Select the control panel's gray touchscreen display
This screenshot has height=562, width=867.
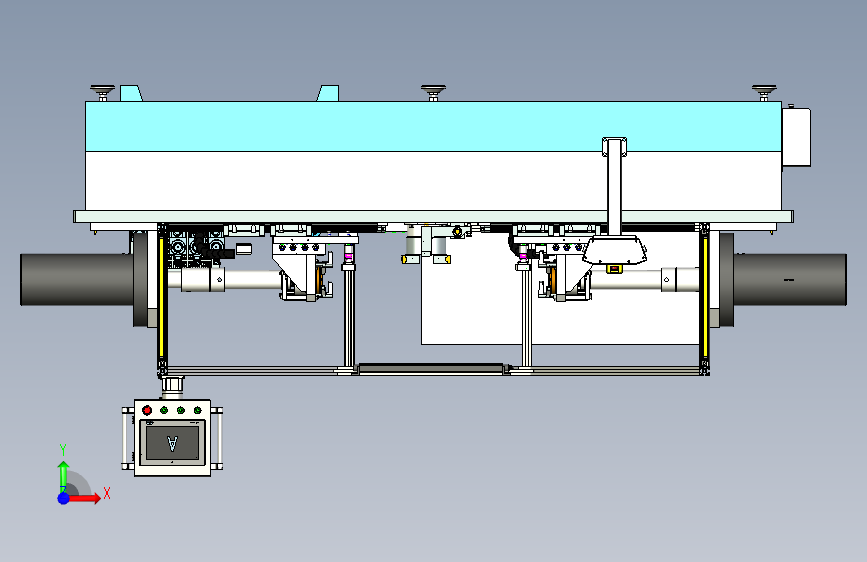tap(172, 443)
